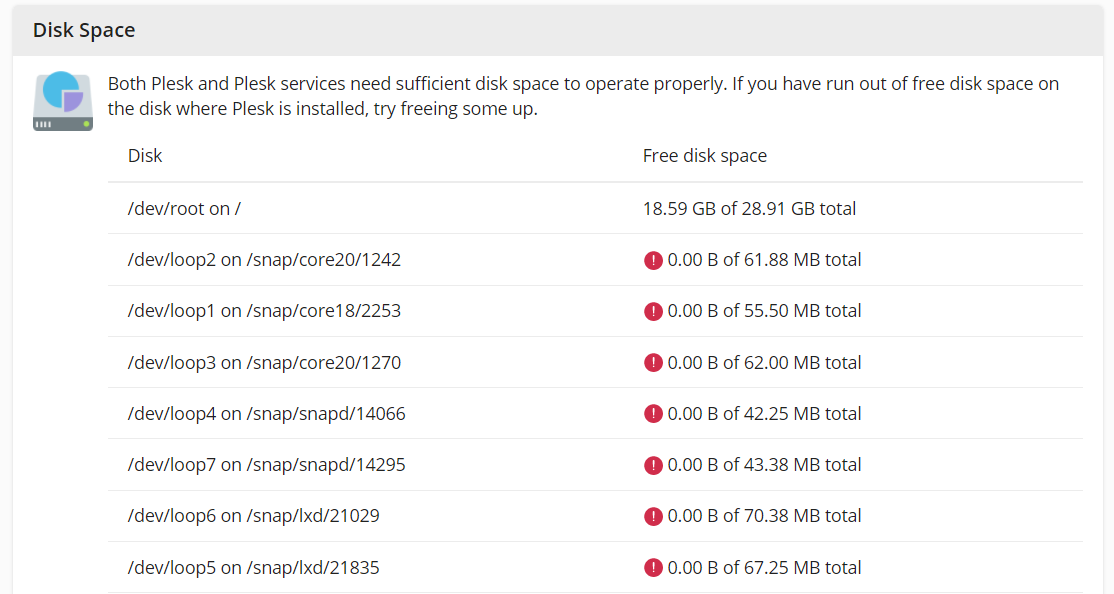Select /dev/loop6 on /snap/lxd/21029 entry
This screenshot has height=594, width=1114.
(253, 516)
